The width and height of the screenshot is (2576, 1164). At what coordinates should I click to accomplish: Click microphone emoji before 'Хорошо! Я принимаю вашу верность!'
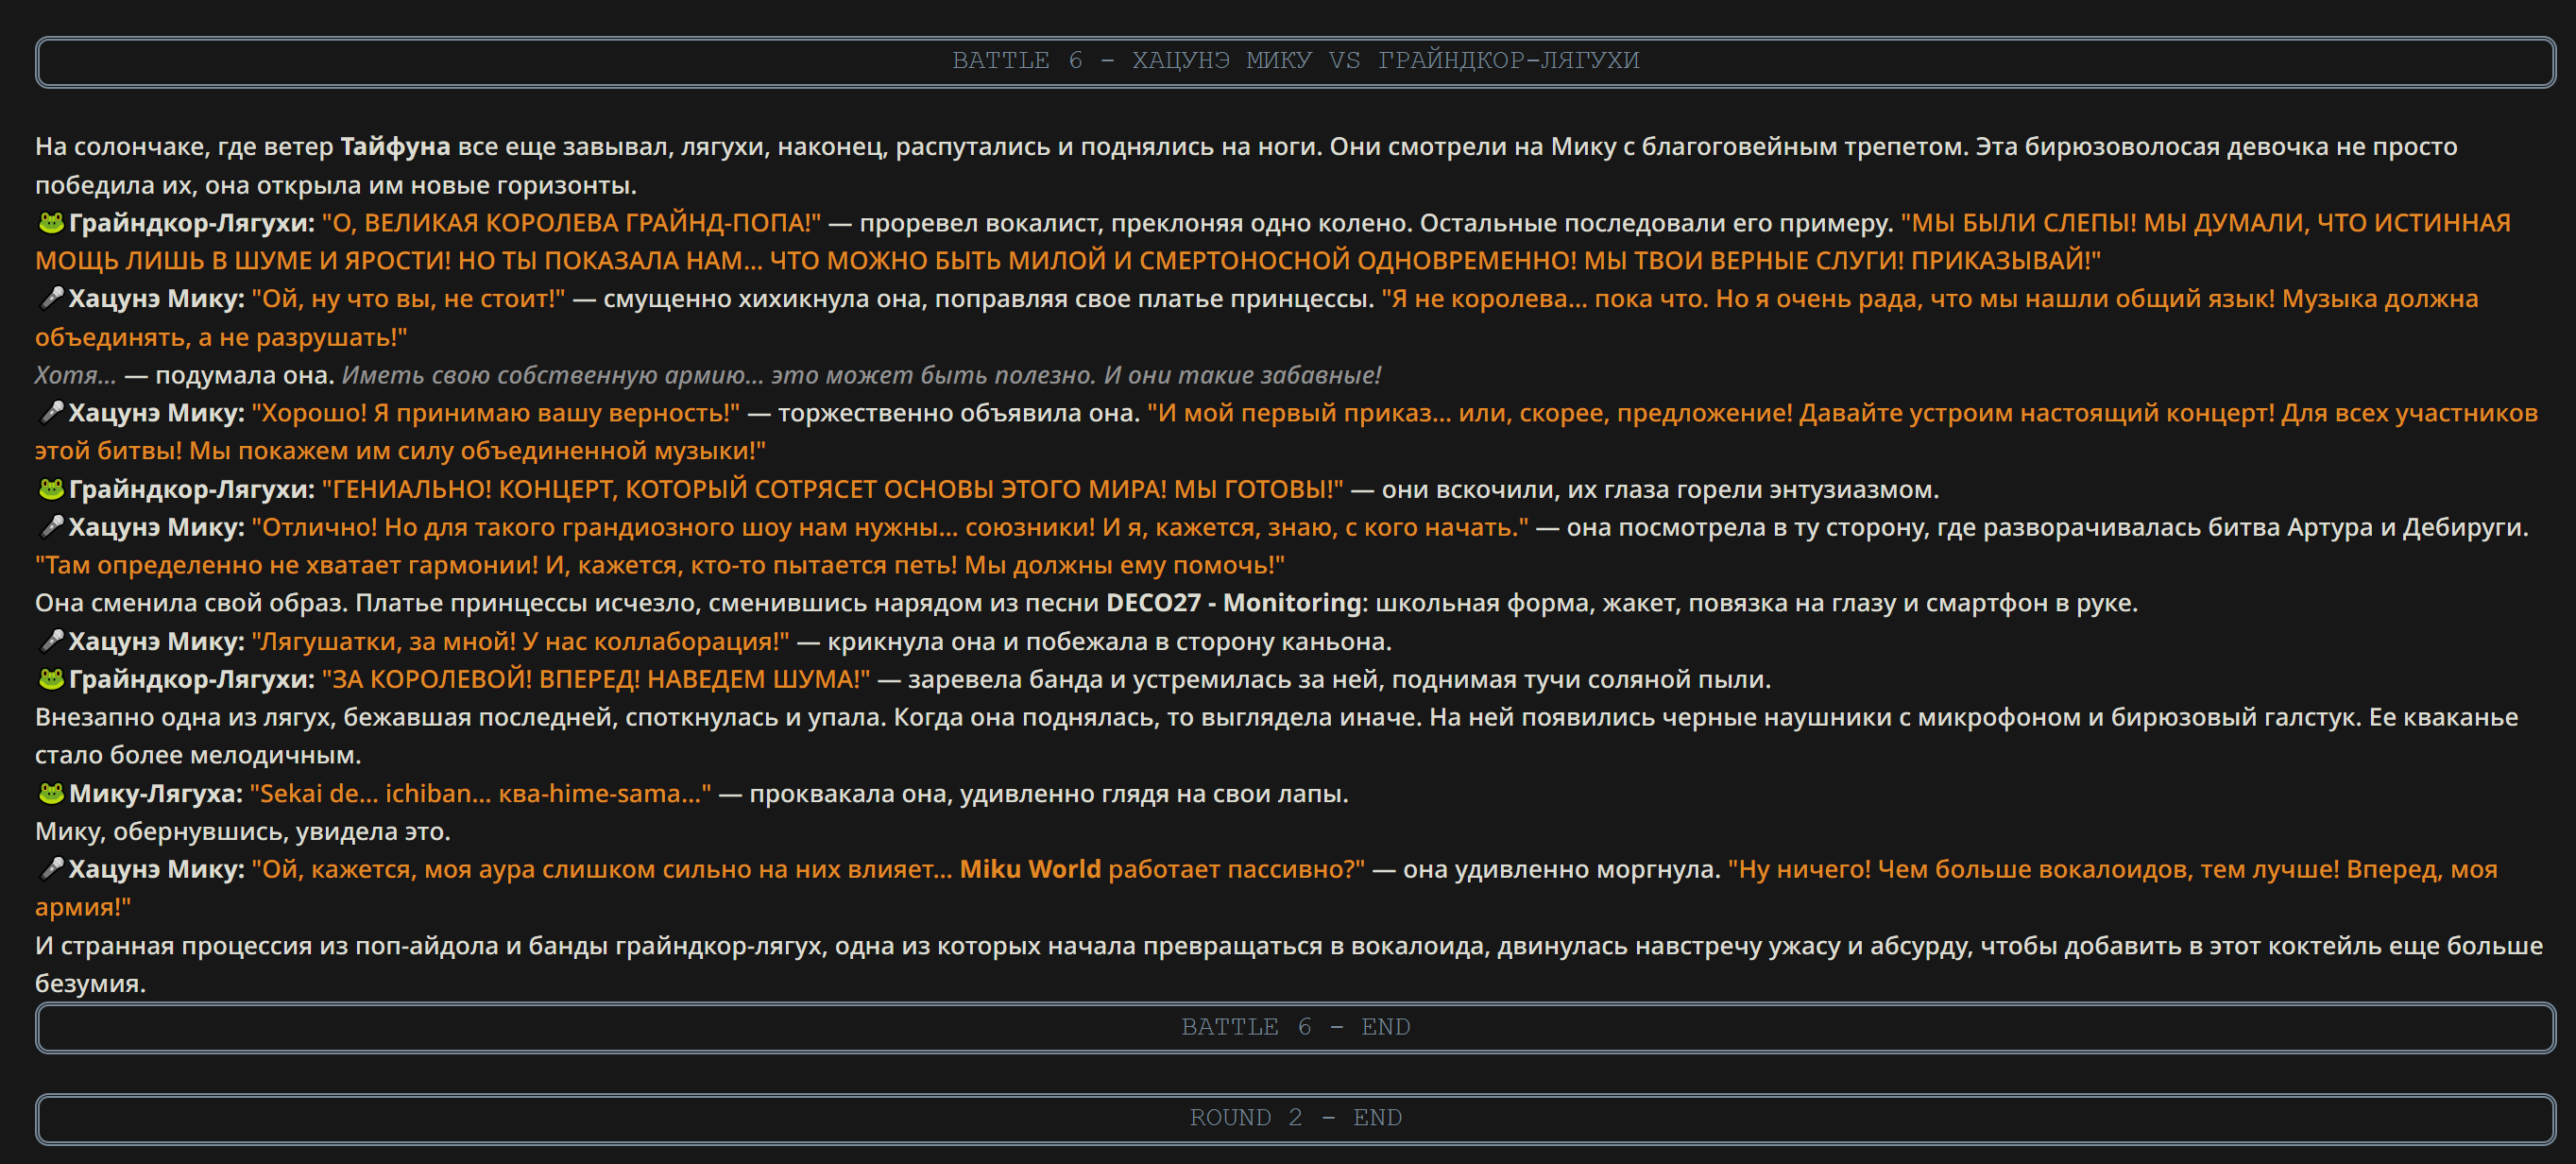(51, 412)
